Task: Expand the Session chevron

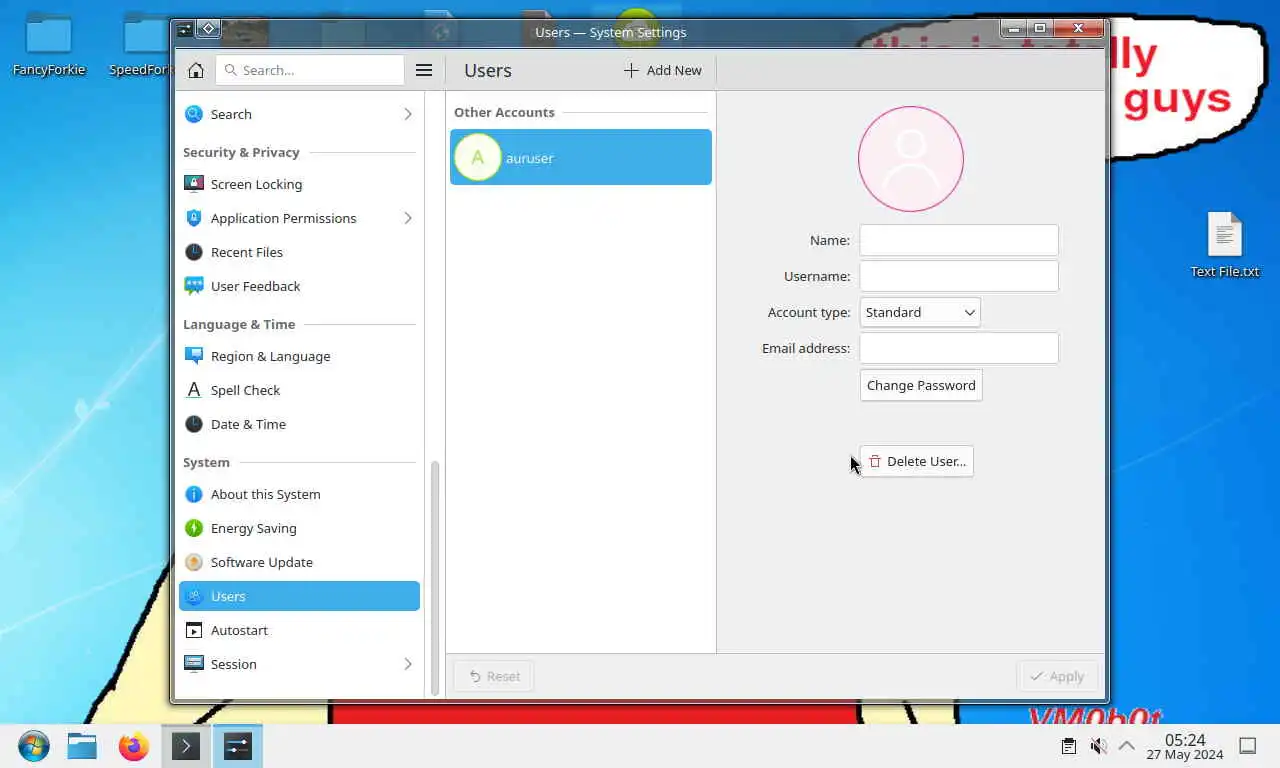Action: point(407,664)
